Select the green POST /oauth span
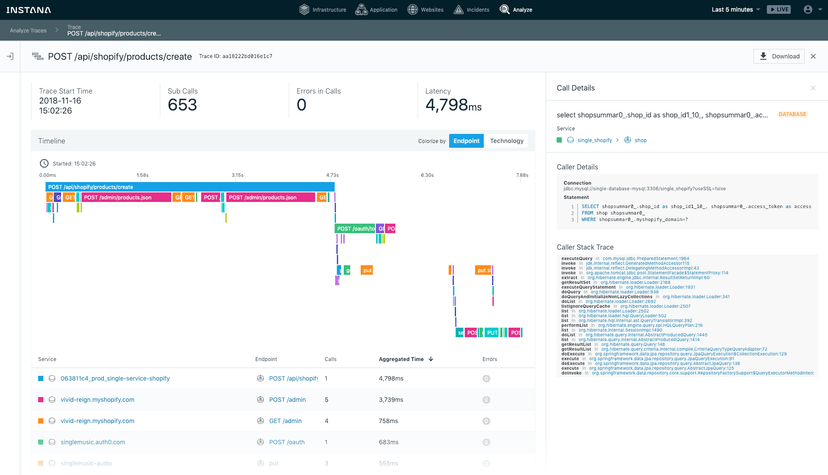 pos(355,229)
